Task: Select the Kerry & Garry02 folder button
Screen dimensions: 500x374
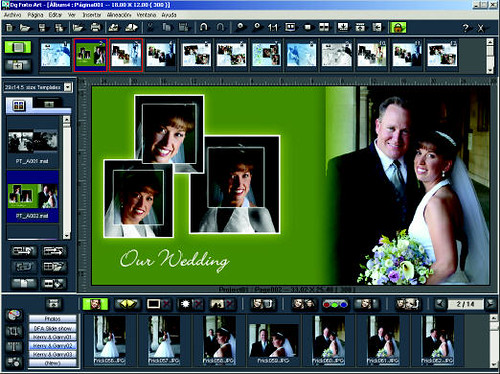Action: point(53,345)
